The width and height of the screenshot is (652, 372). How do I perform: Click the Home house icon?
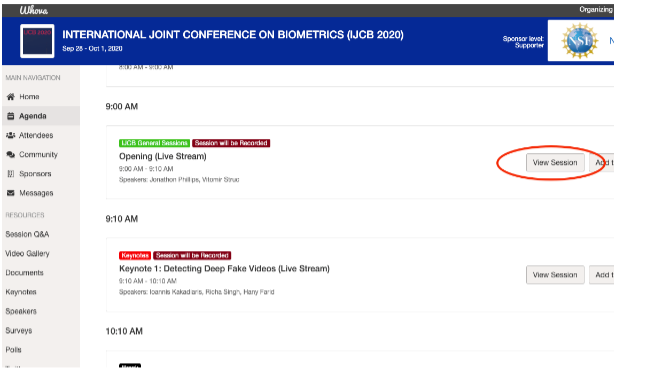(x=10, y=97)
